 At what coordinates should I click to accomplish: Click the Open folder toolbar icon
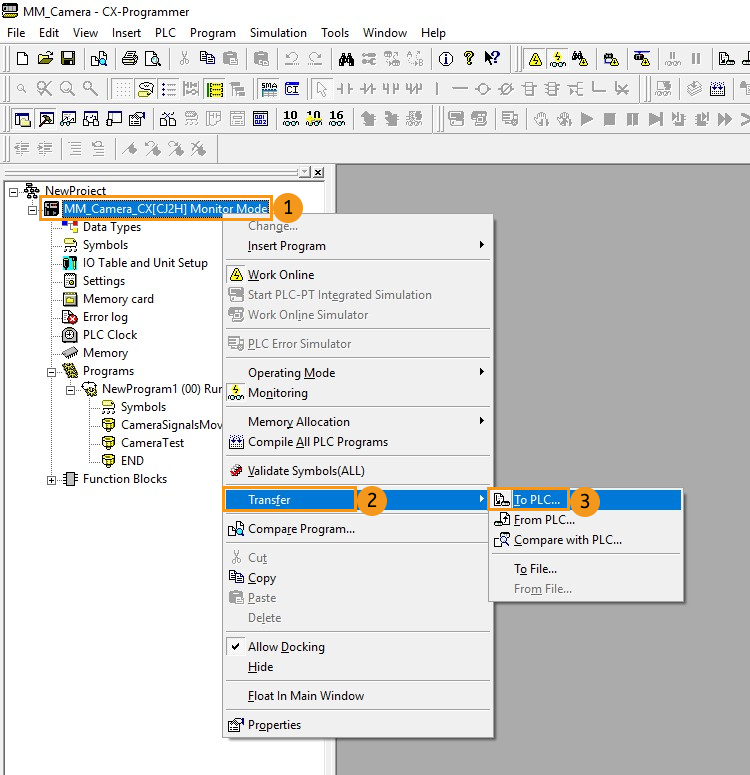pos(46,59)
